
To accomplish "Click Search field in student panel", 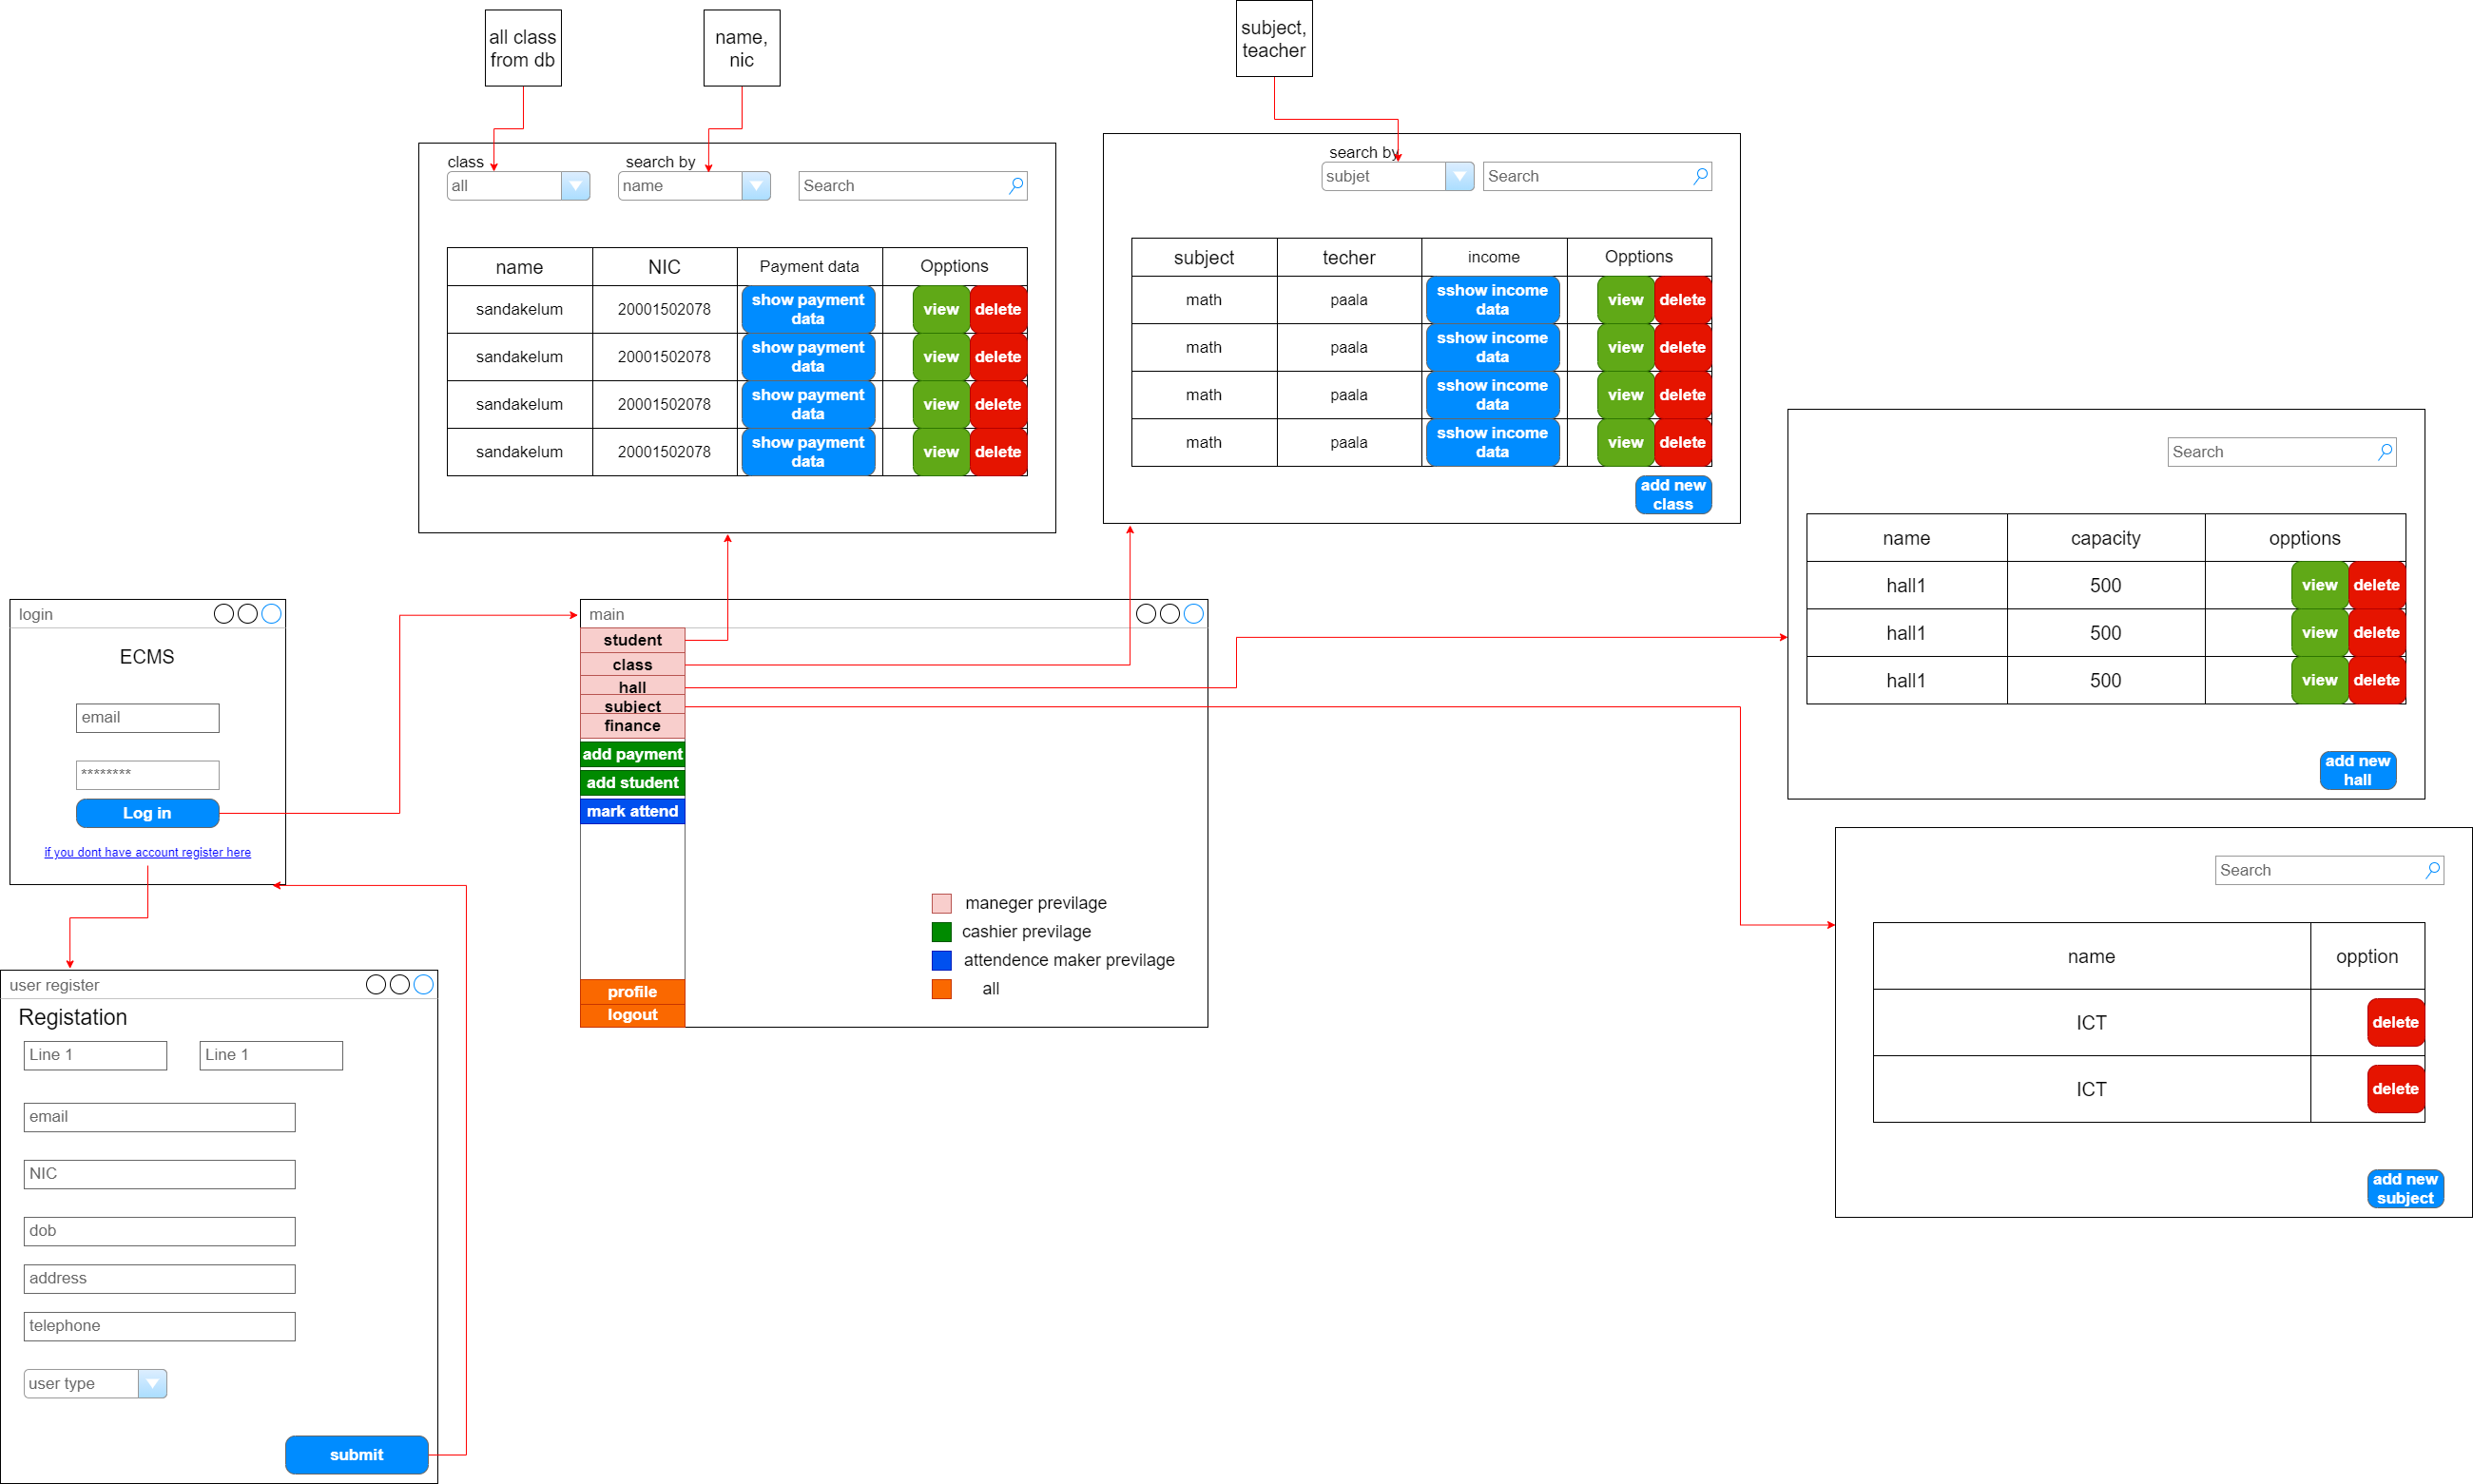I will [912, 186].
